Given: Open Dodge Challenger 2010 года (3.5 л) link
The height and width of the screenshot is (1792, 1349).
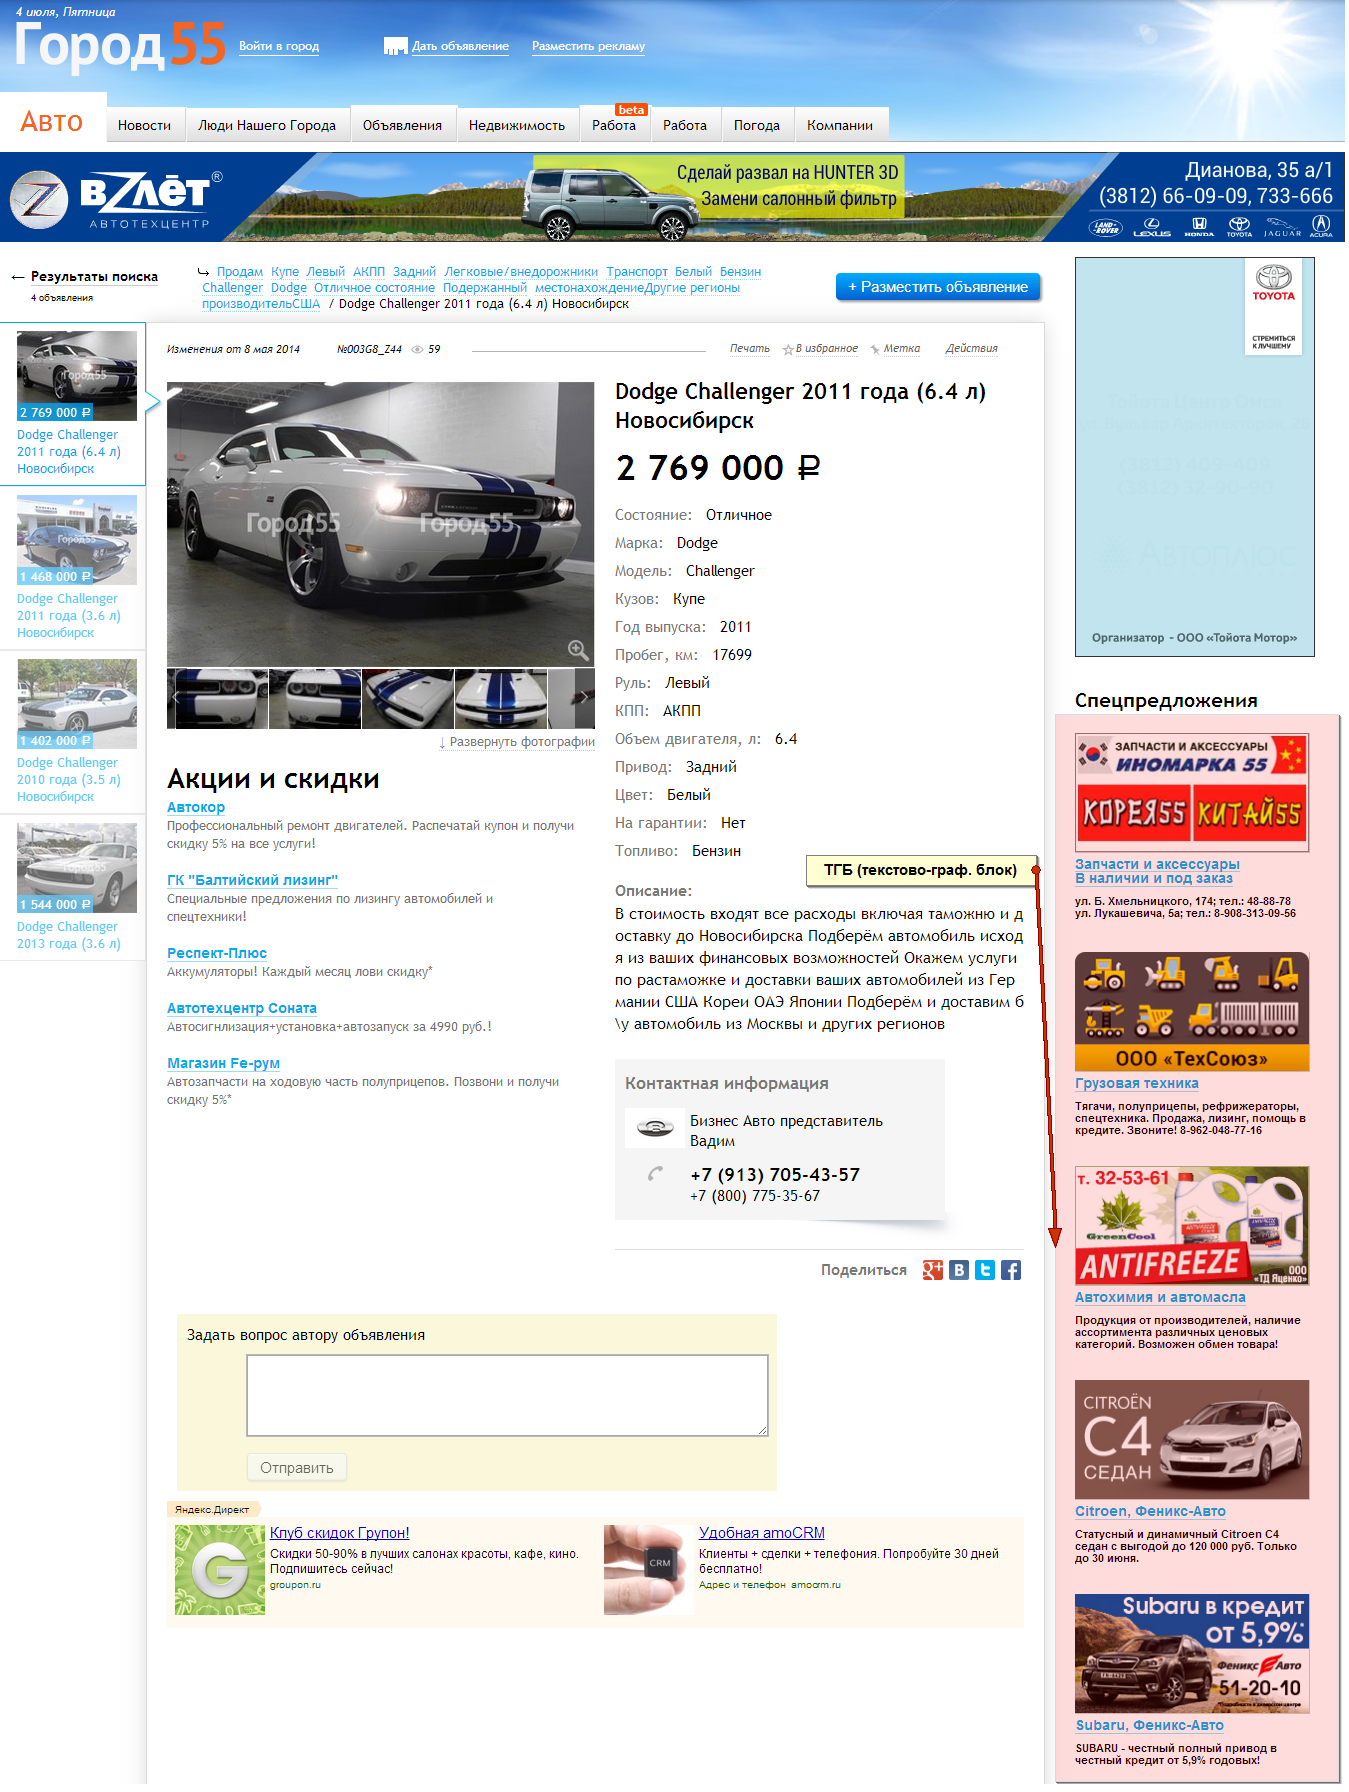Looking at the screenshot, I should click(x=68, y=780).
